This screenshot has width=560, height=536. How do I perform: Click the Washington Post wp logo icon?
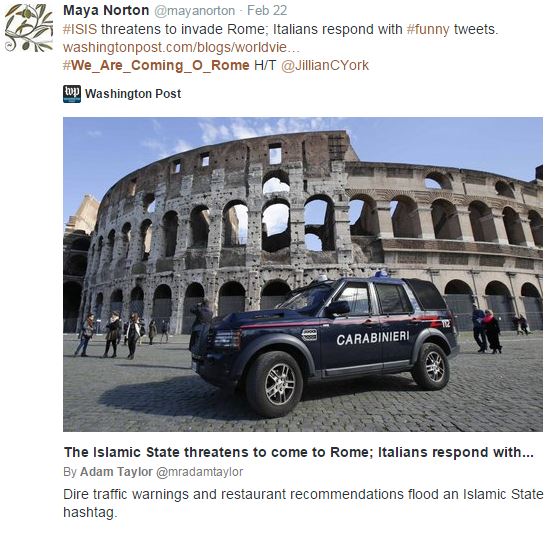tap(72, 94)
